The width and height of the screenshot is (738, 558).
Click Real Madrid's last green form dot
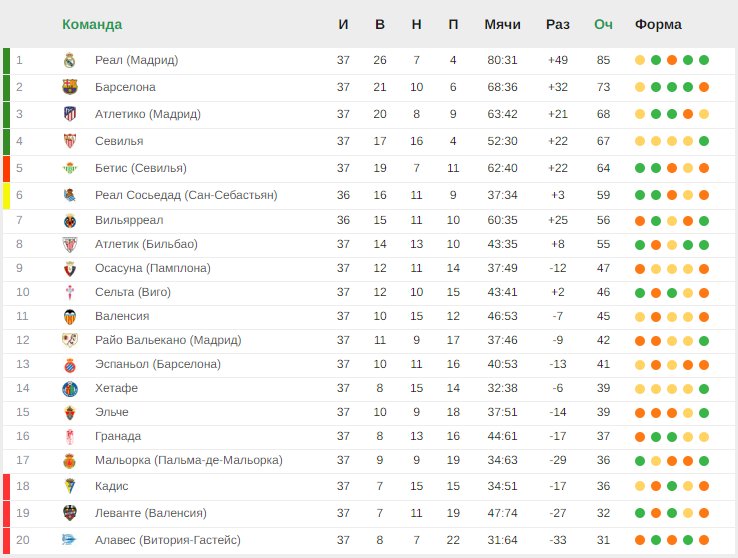(704, 60)
